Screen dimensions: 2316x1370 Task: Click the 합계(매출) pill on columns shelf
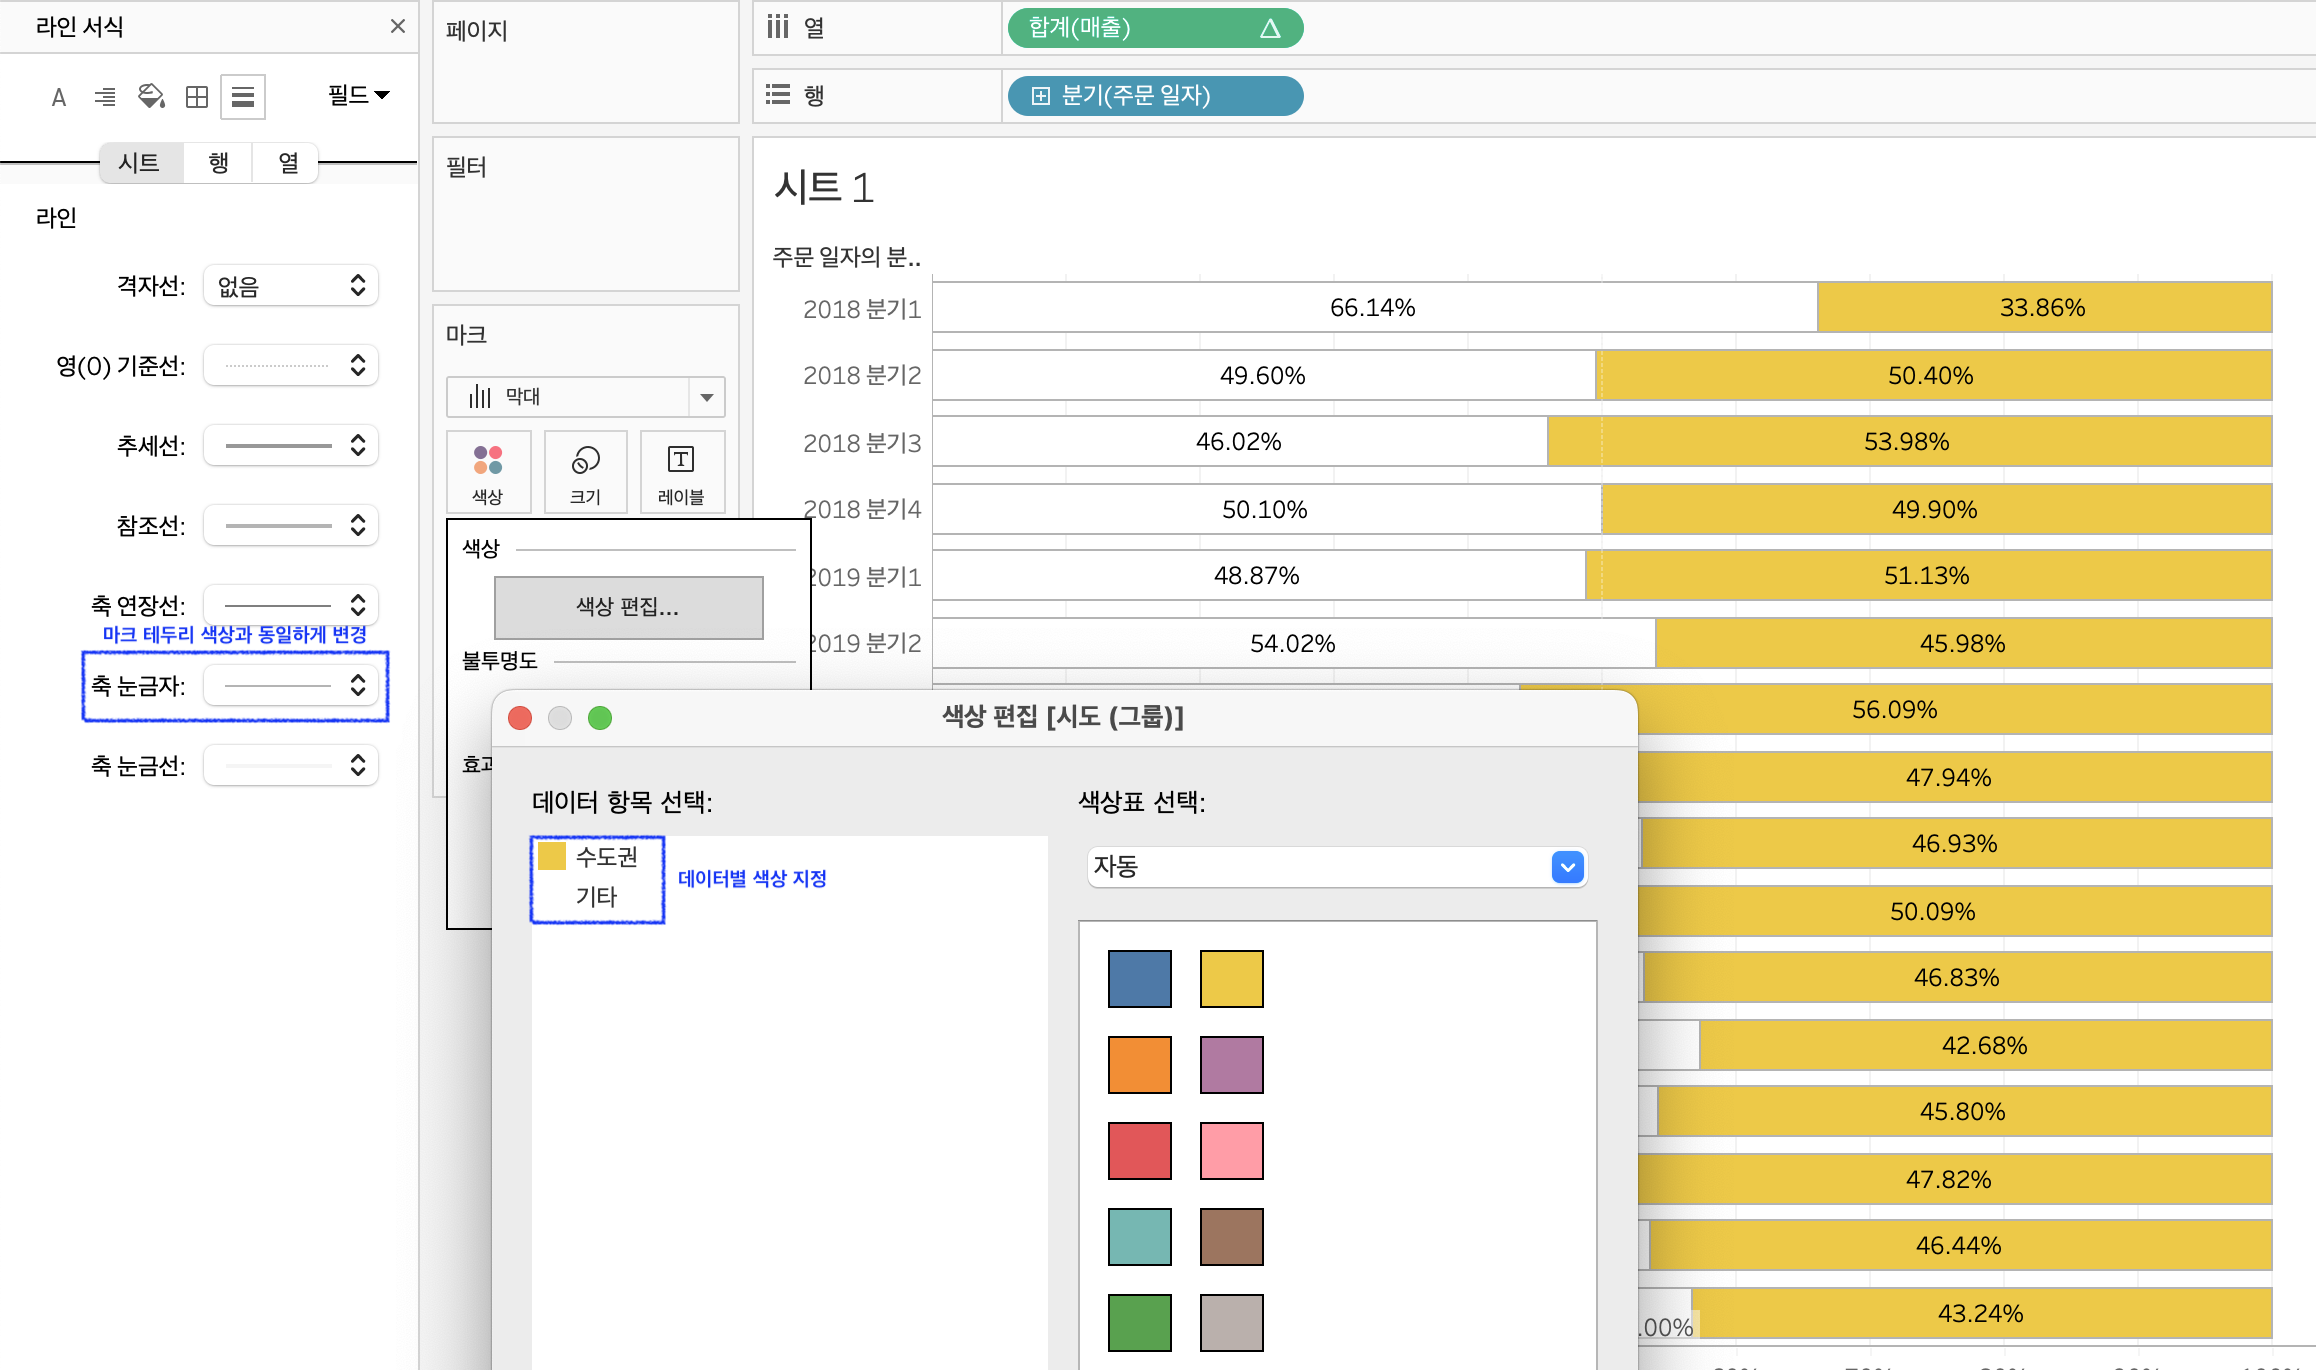(1155, 28)
